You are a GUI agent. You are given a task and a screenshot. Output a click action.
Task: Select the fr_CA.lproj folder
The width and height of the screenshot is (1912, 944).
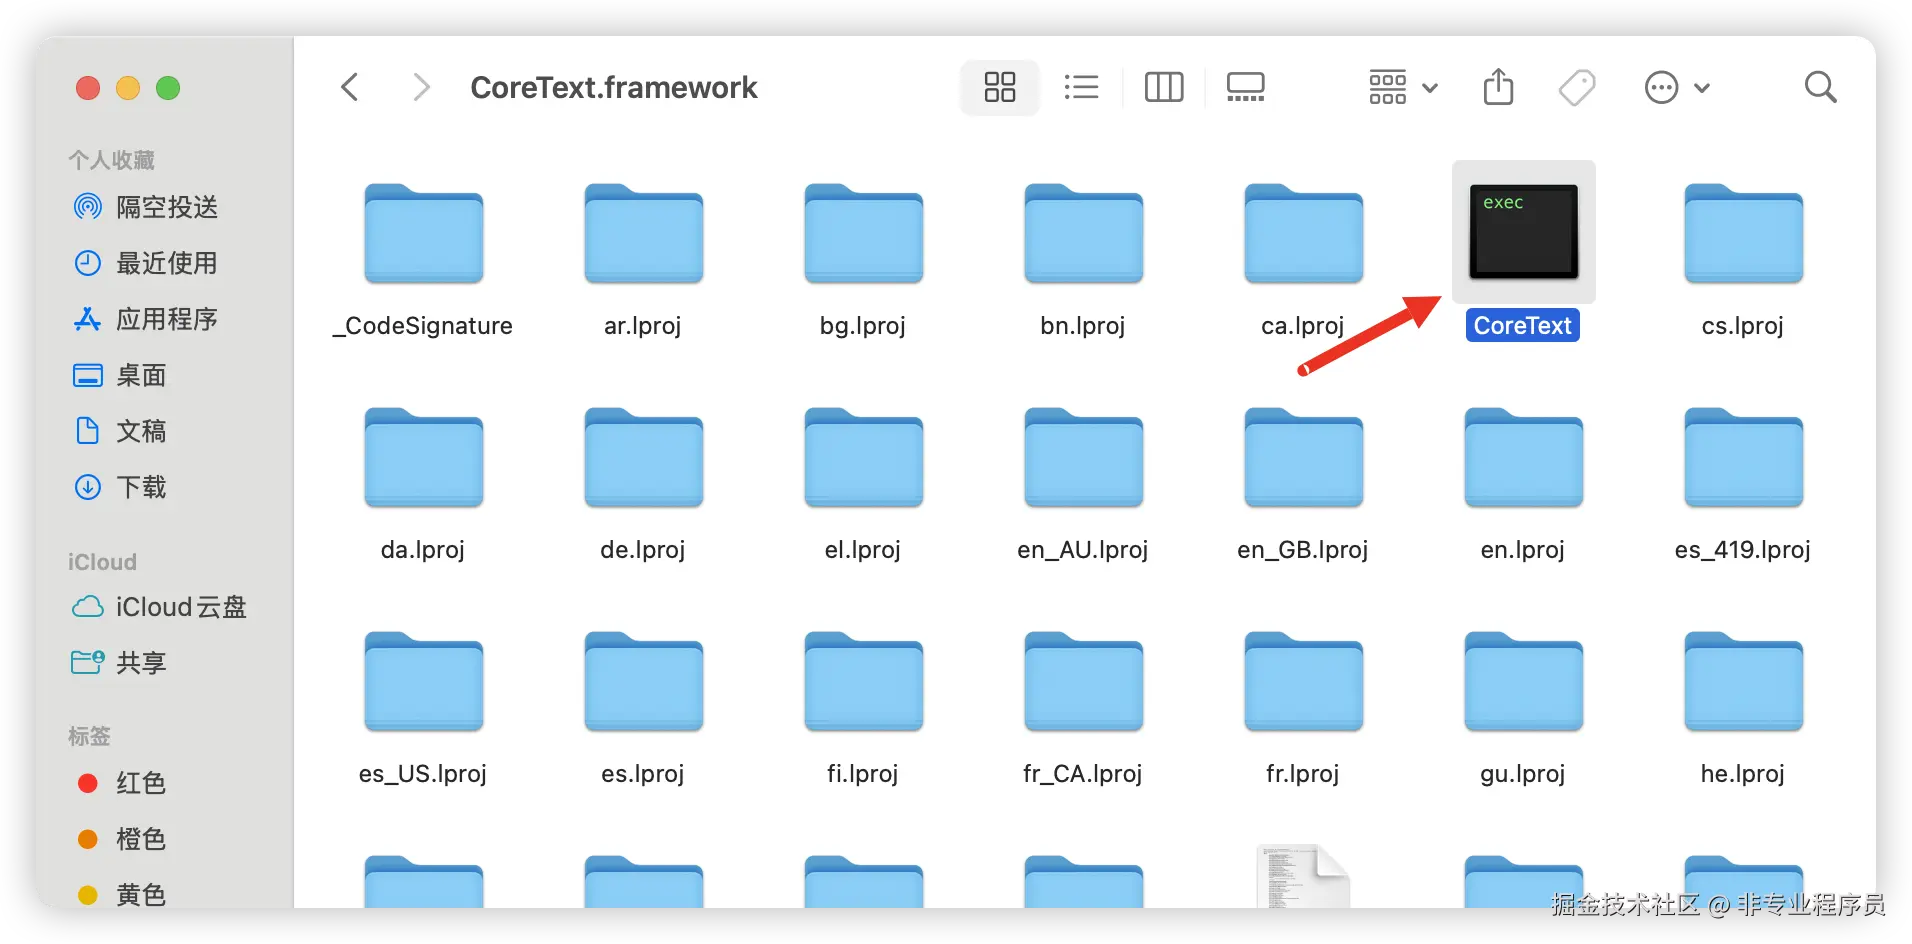pos(1083,682)
